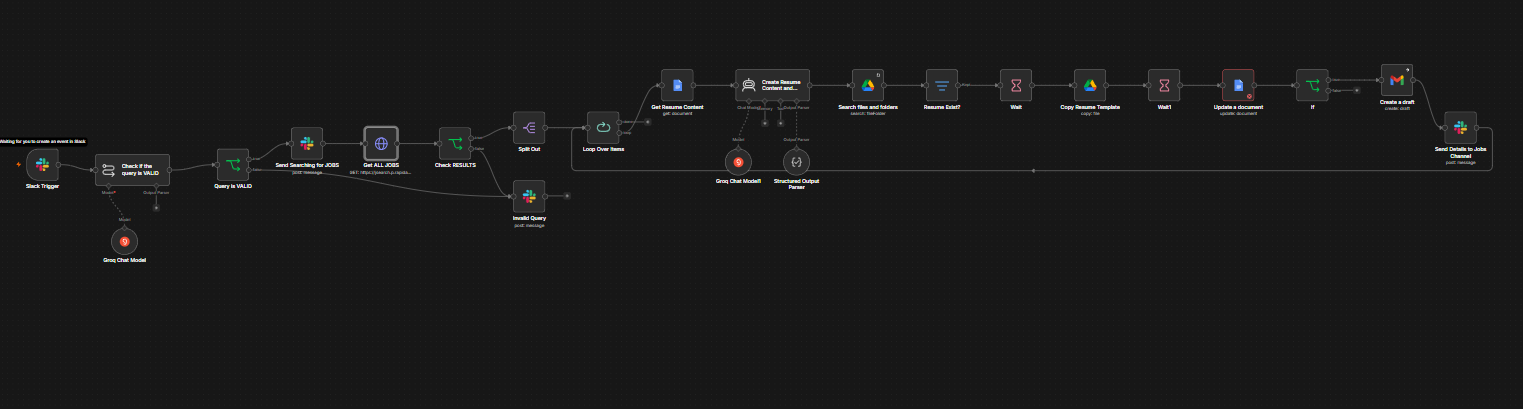The width and height of the screenshot is (1523, 409).
Task: Open the Query is VALID node
Action: (x=233, y=164)
